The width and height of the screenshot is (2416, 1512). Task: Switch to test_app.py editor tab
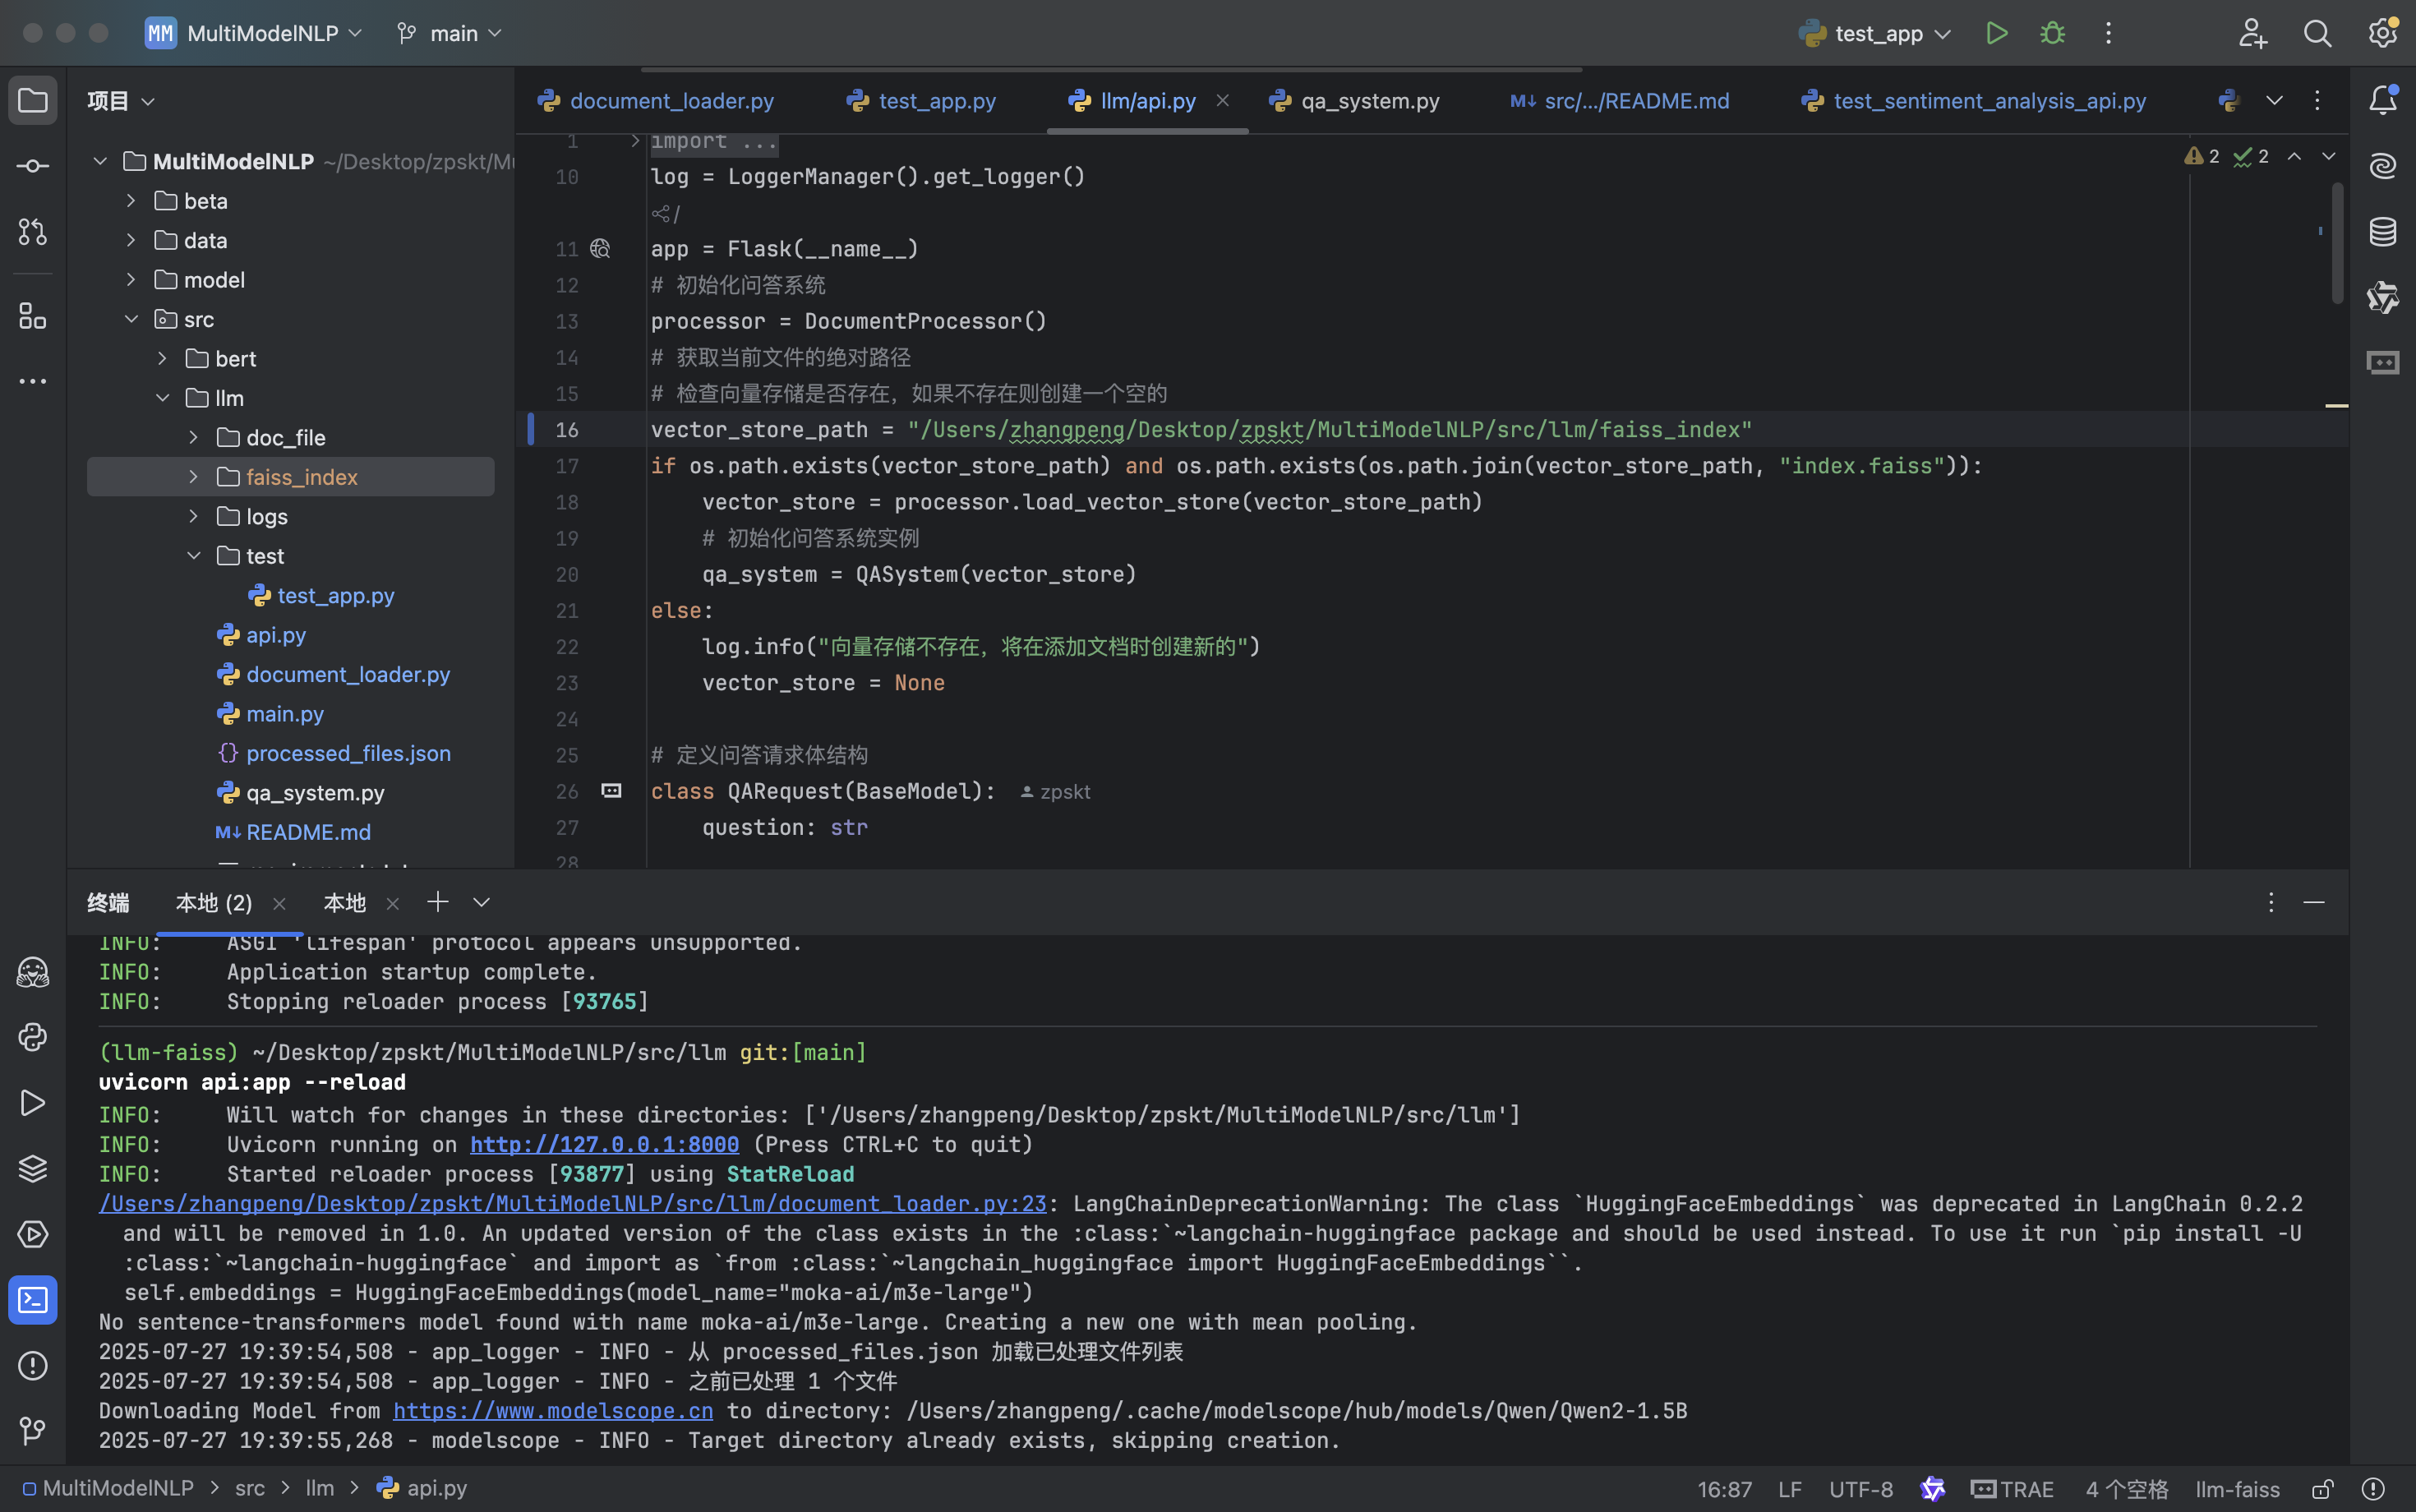pyautogui.click(x=921, y=101)
